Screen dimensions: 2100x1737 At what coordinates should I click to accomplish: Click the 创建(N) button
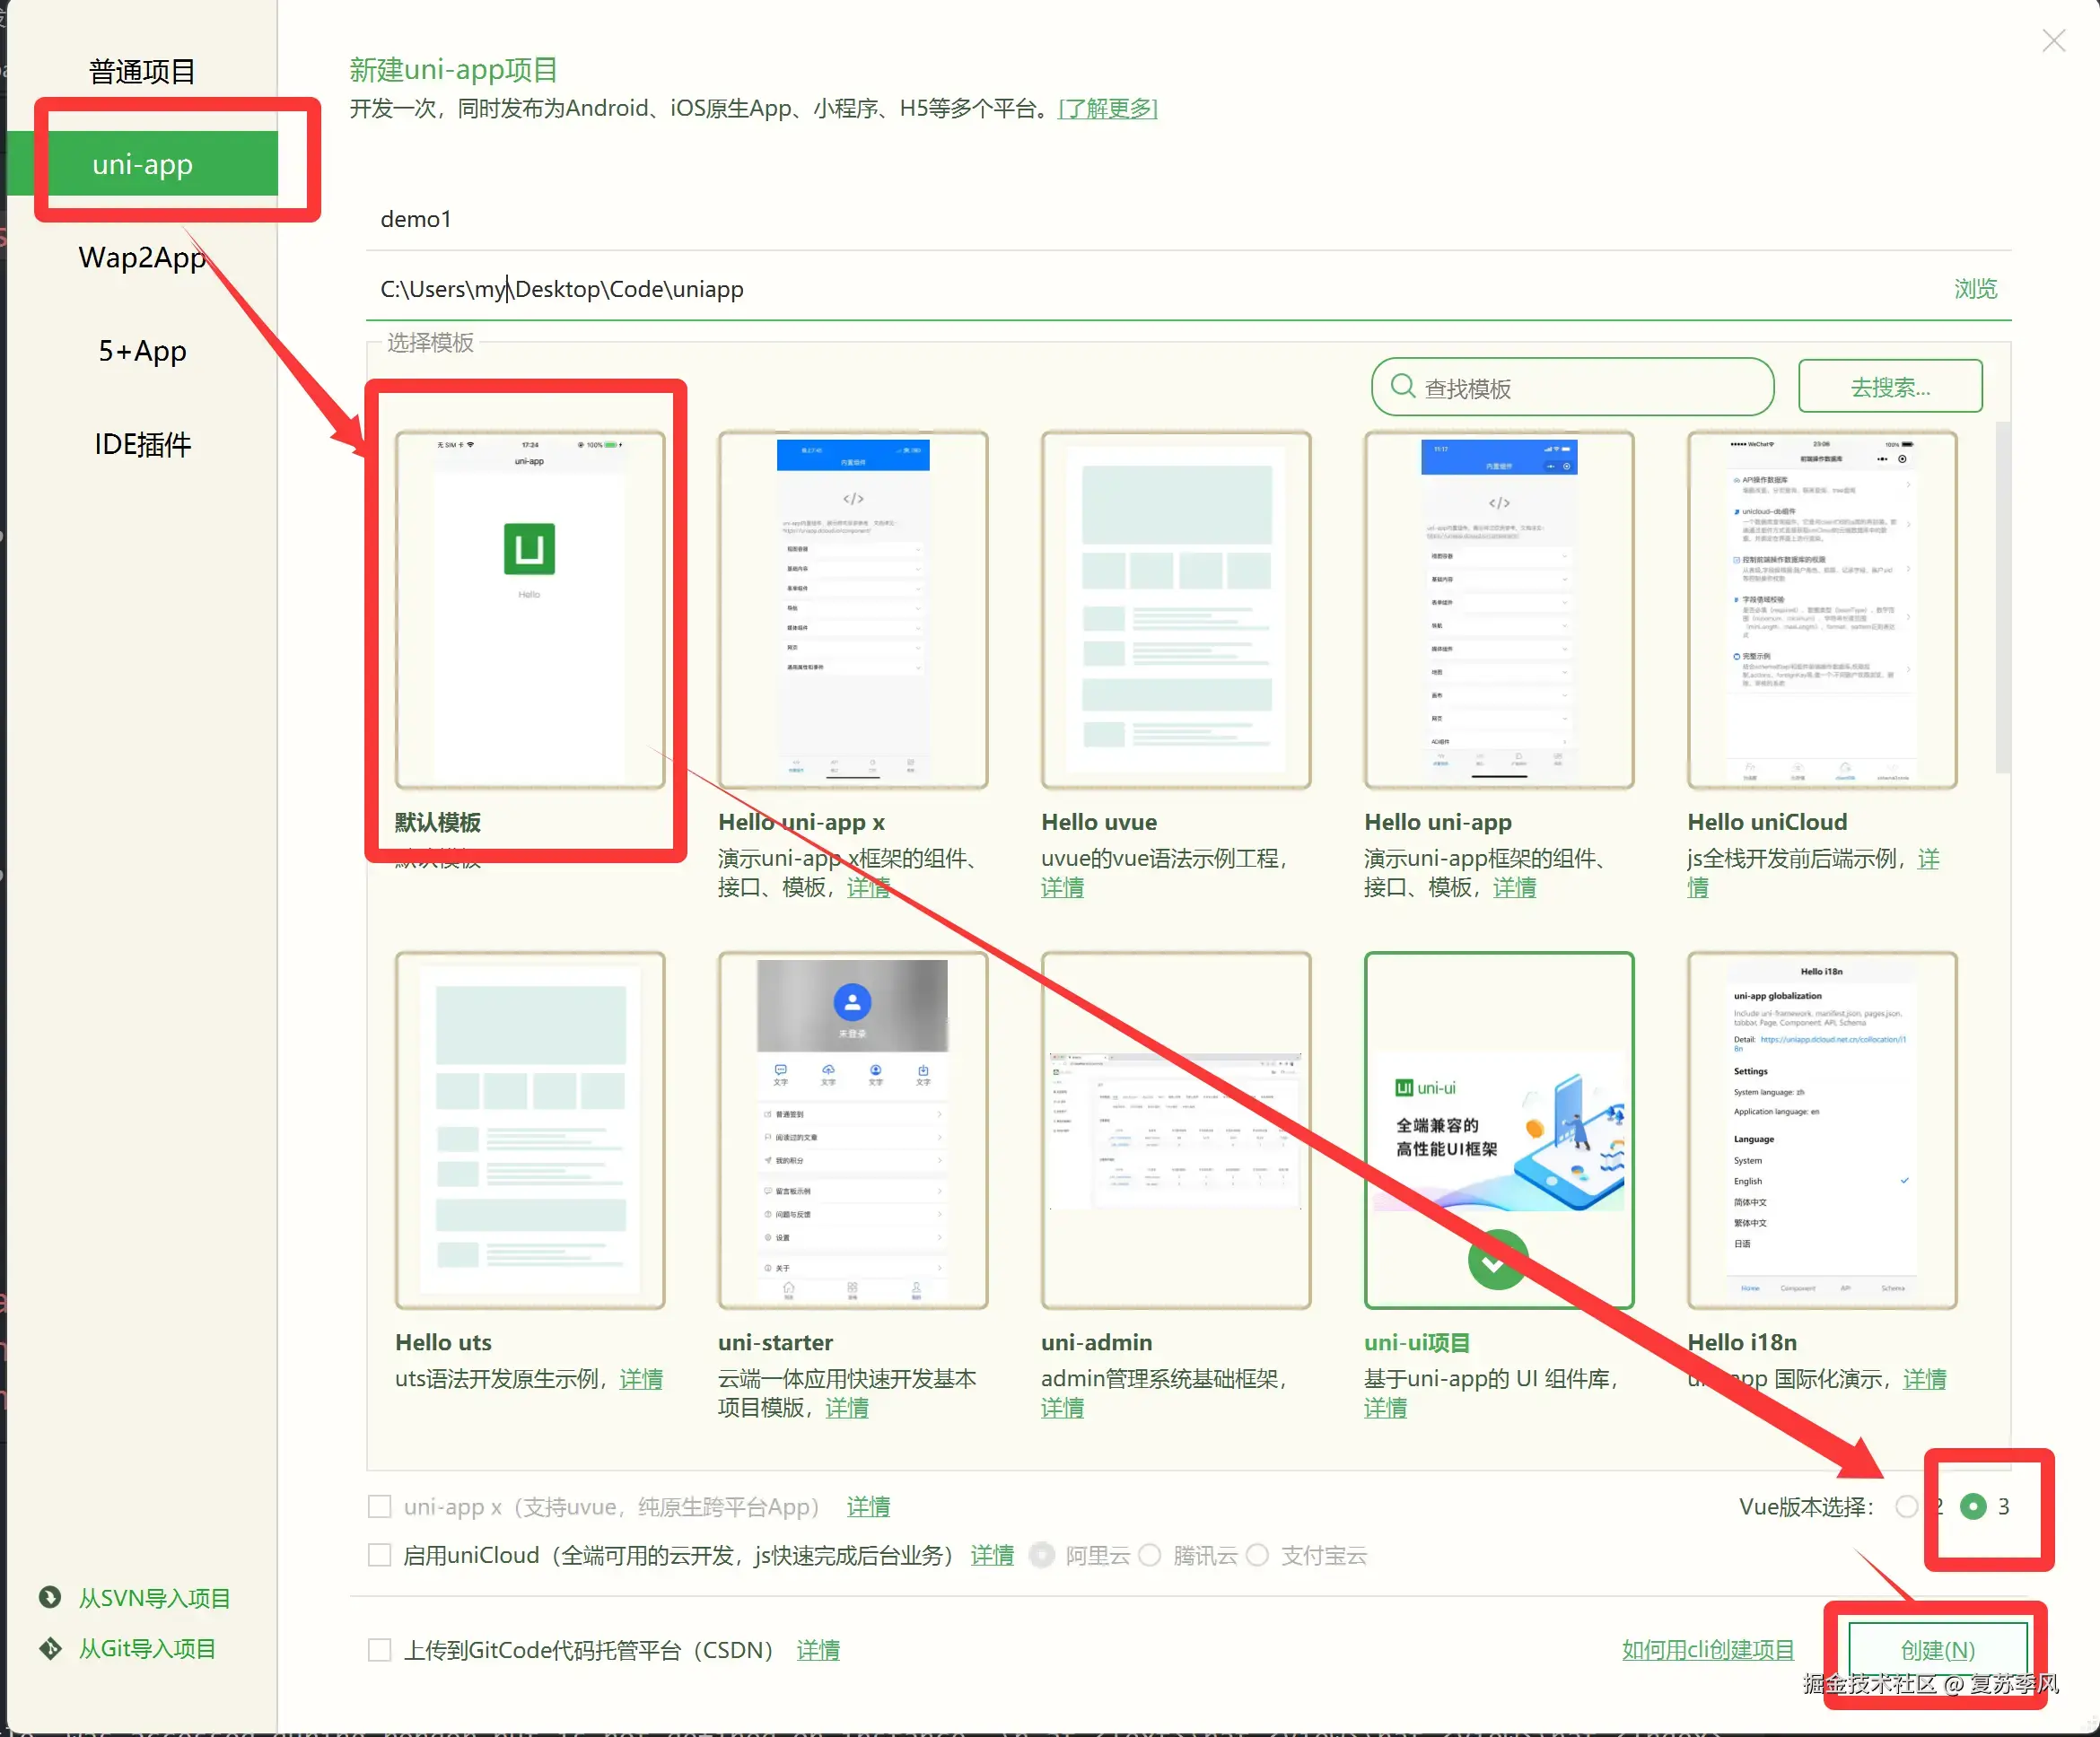1937,1649
